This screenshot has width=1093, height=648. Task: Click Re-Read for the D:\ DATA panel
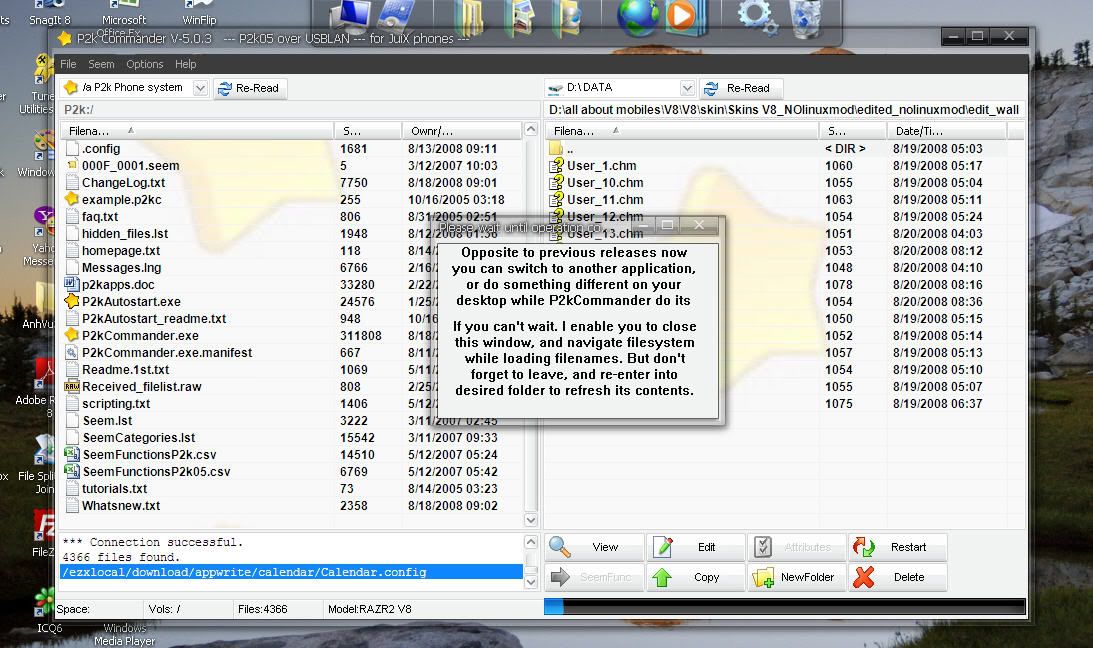click(x=740, y=88)
